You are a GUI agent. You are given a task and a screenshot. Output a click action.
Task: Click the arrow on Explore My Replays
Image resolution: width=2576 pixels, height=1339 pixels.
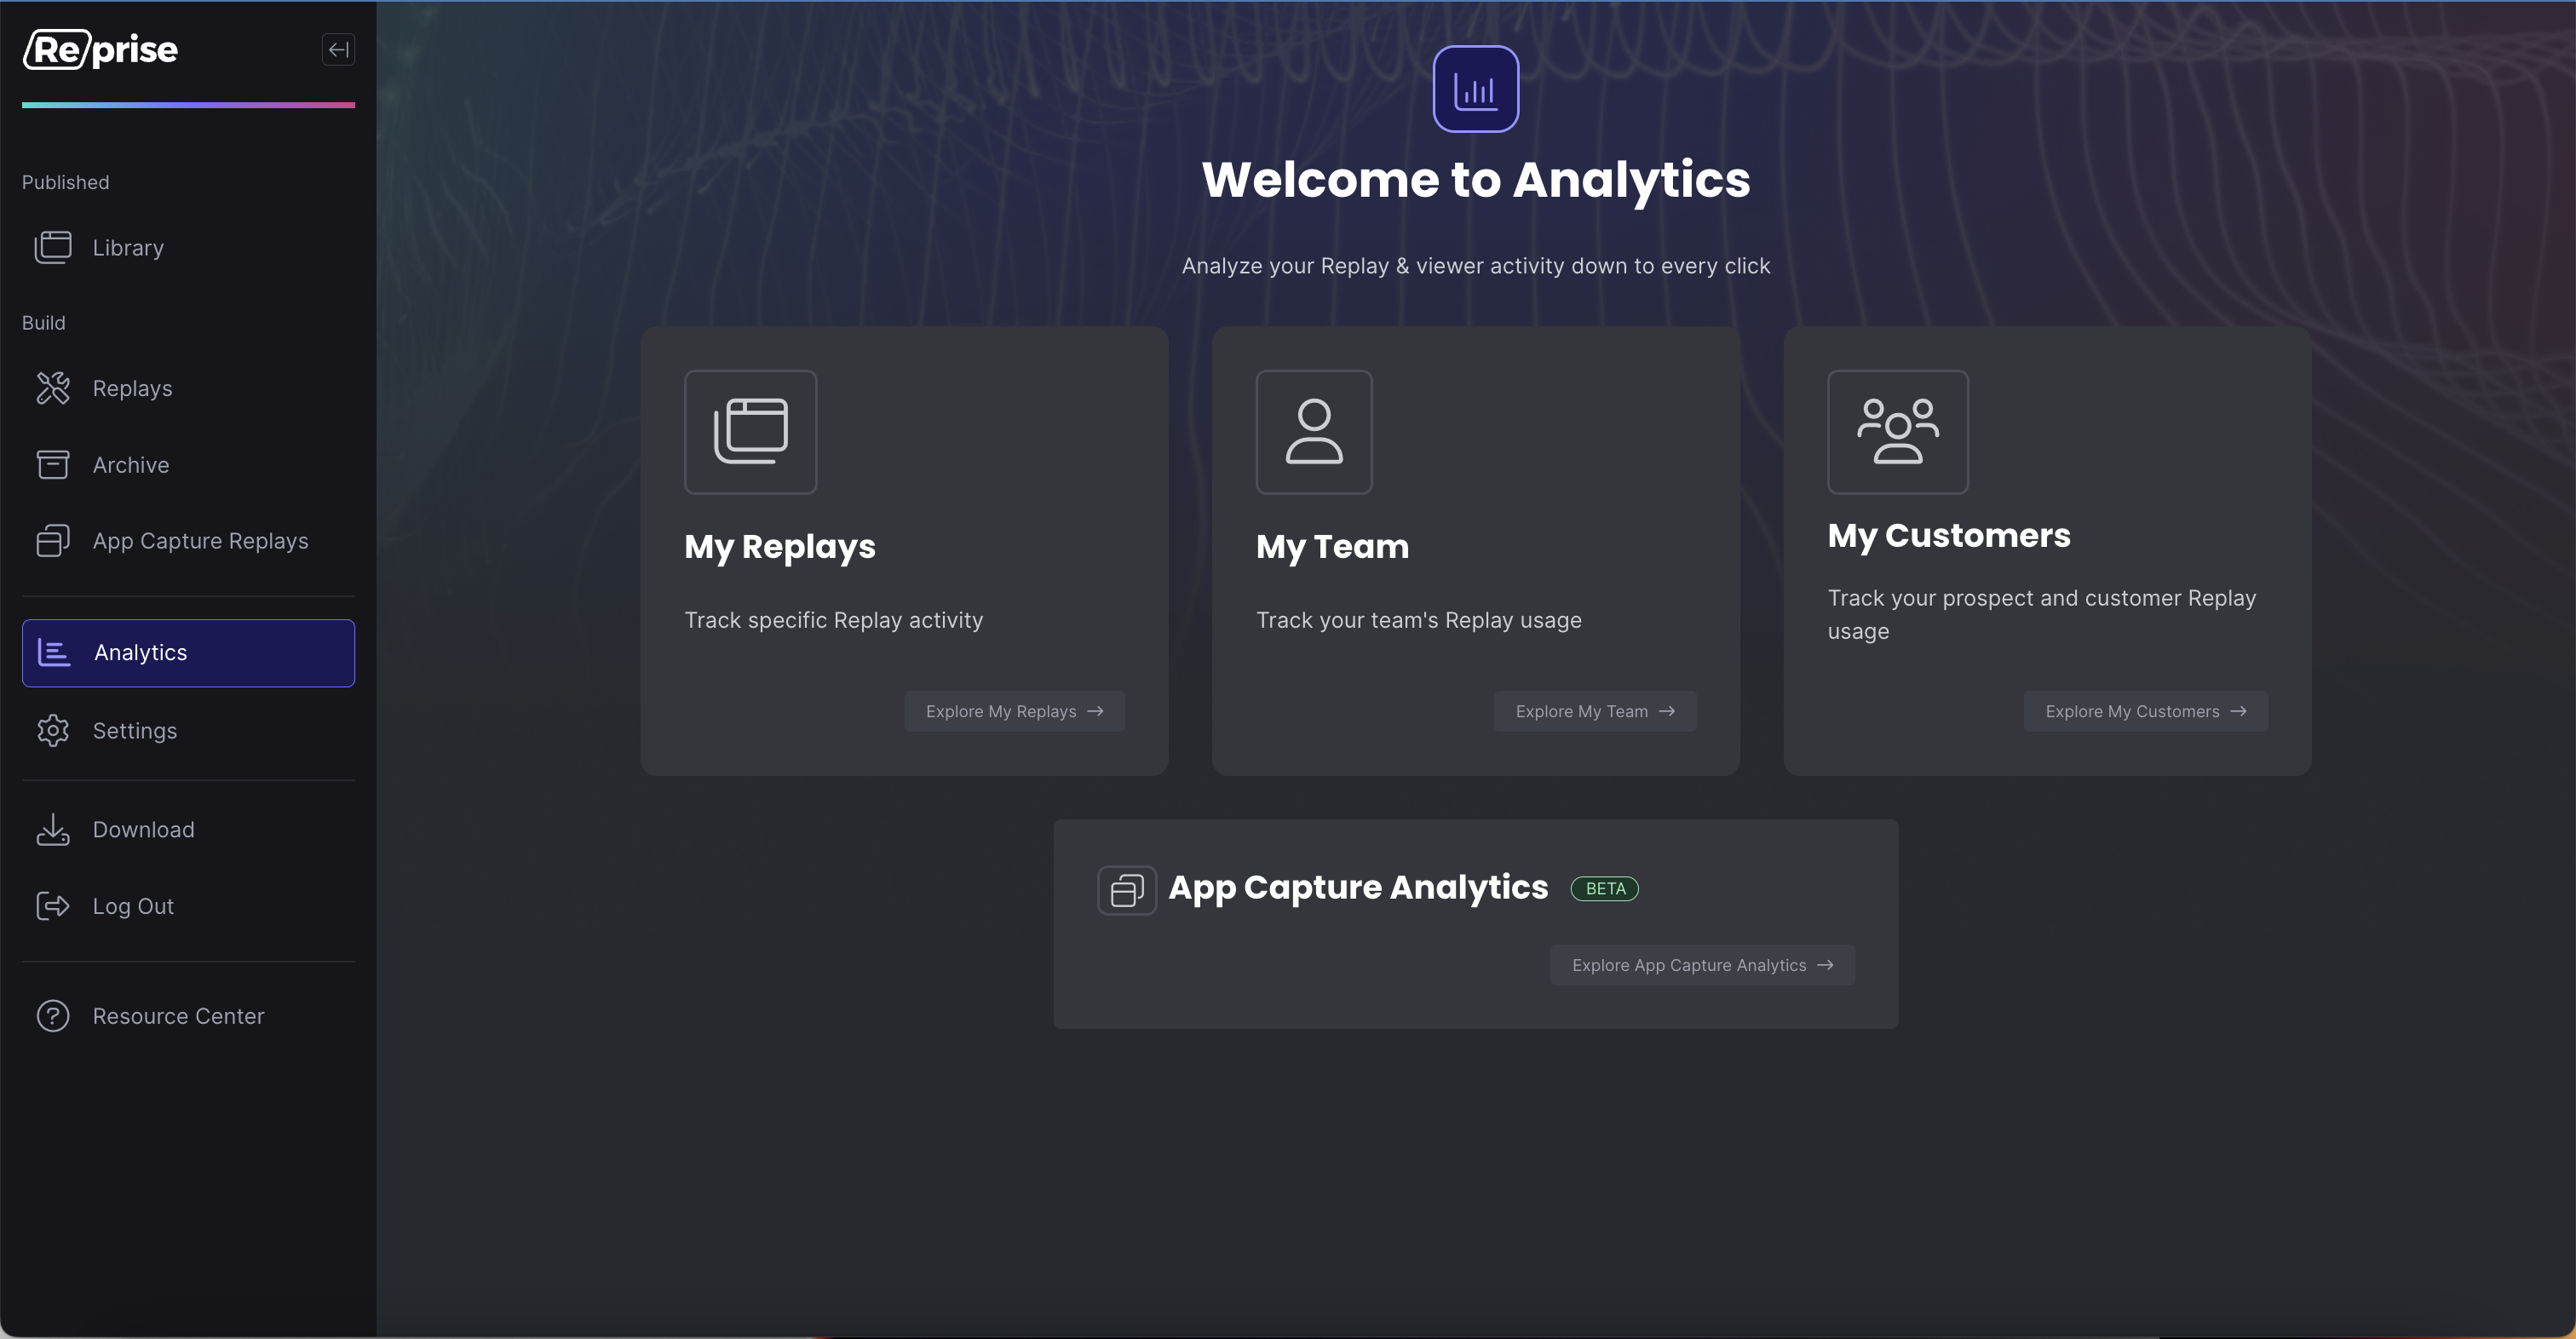[x=1096, y=711]
